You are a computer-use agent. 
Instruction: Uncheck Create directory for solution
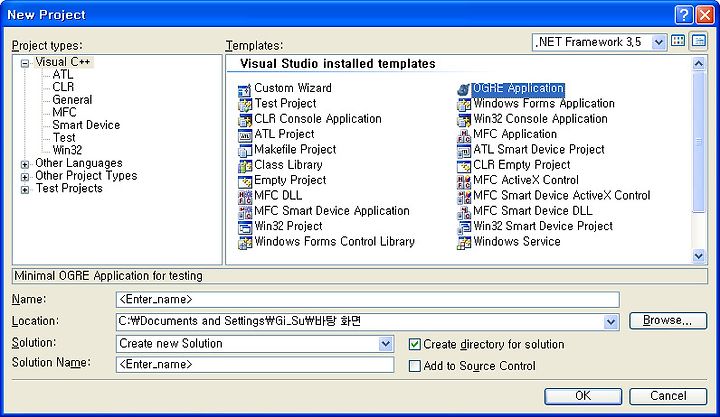tap(415, 344)
